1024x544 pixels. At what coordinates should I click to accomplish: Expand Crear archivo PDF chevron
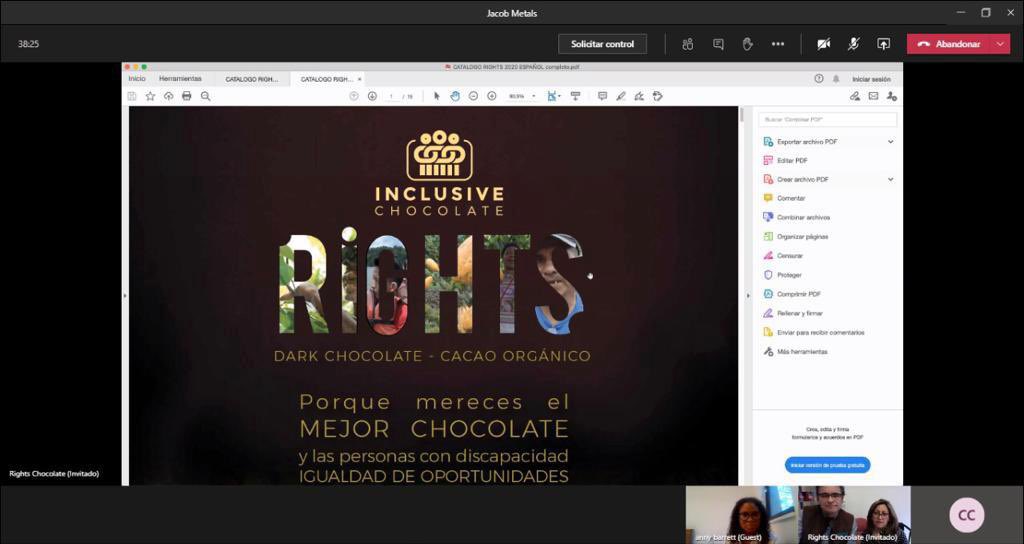890,180
